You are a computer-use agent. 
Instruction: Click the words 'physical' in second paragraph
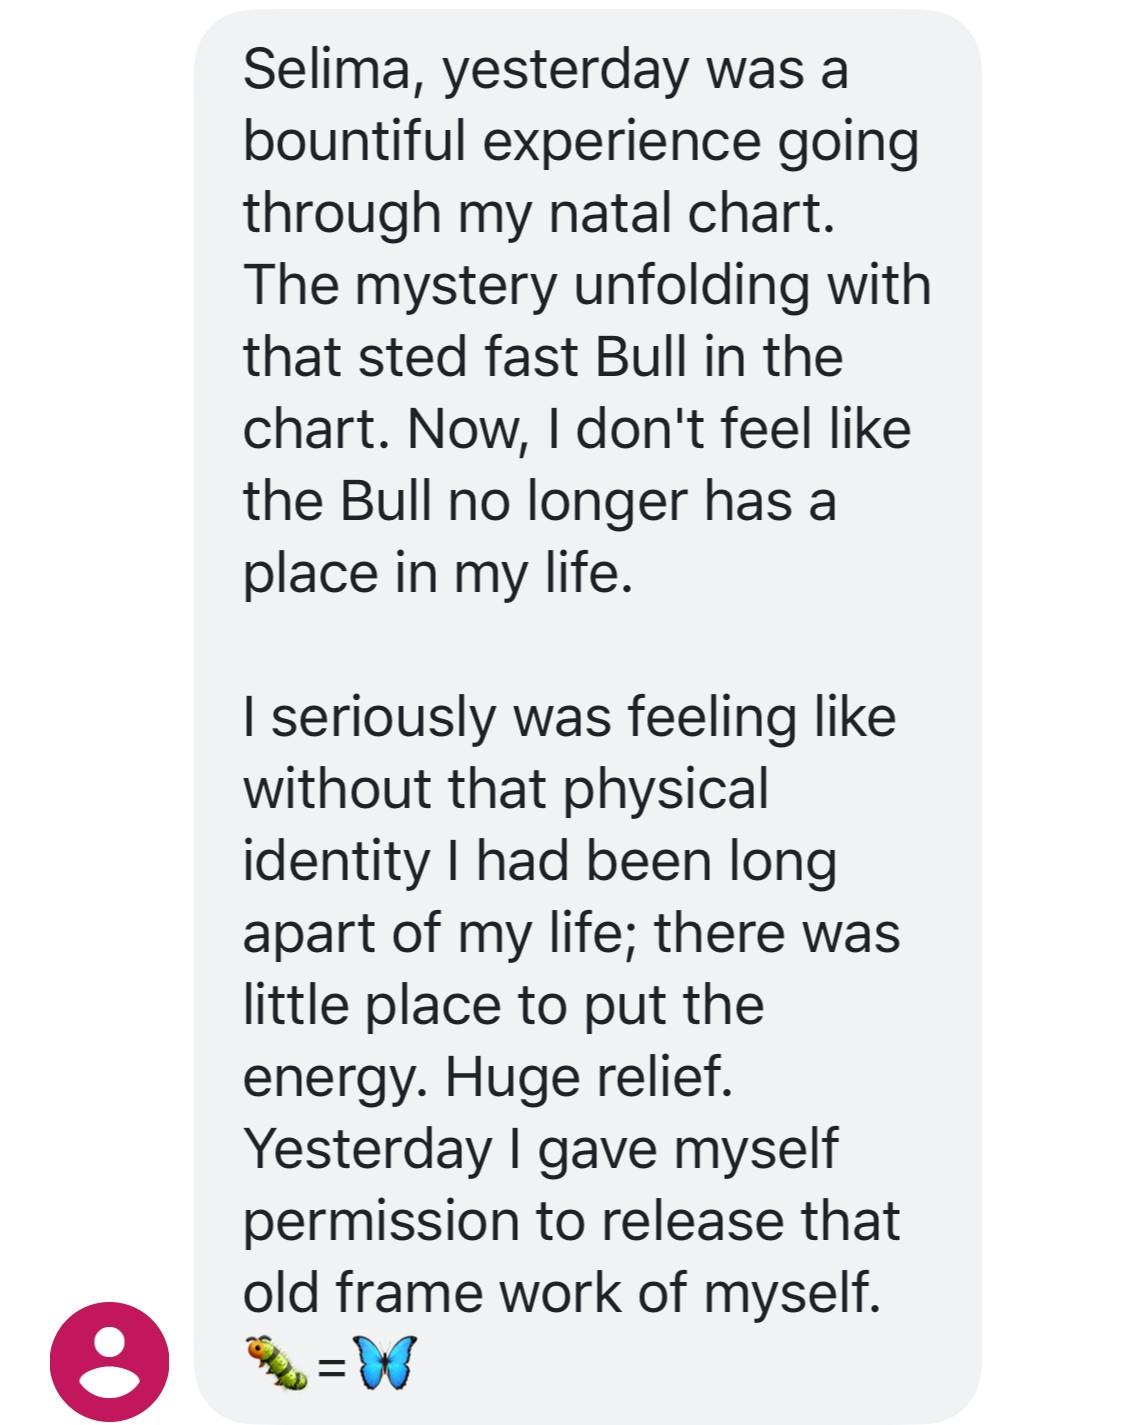click(x=664, y=789)
